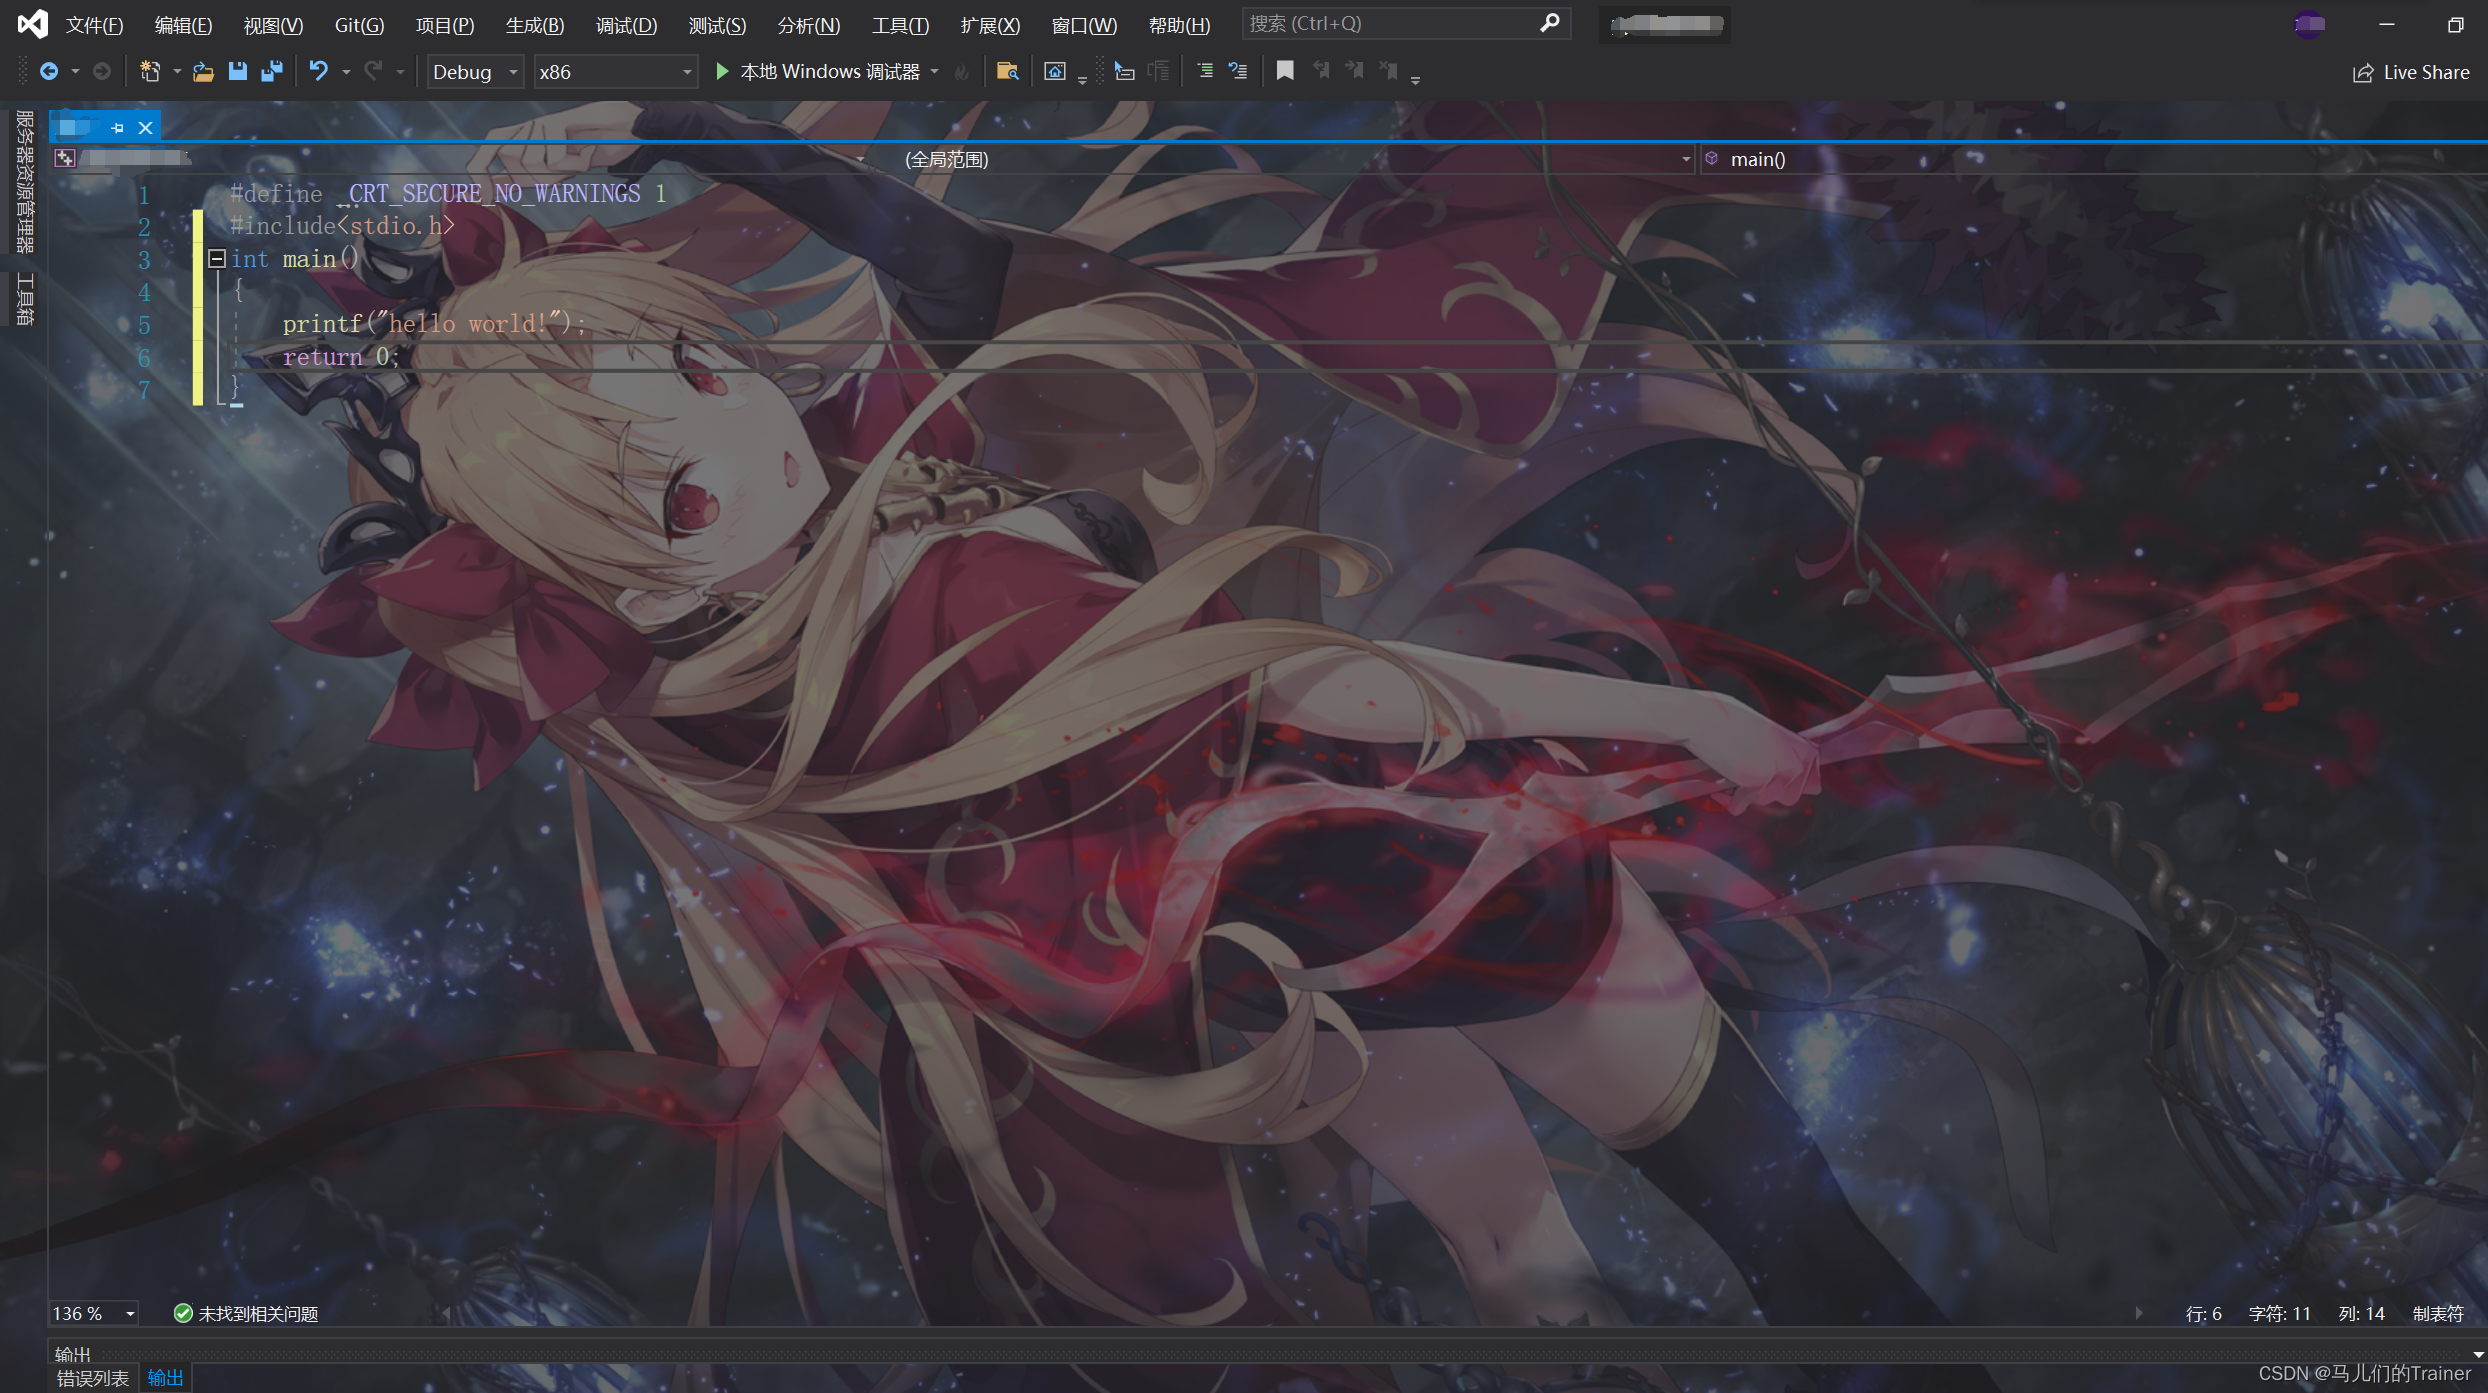Click the search box (Ctrl+Q)

coord(1406,23)
